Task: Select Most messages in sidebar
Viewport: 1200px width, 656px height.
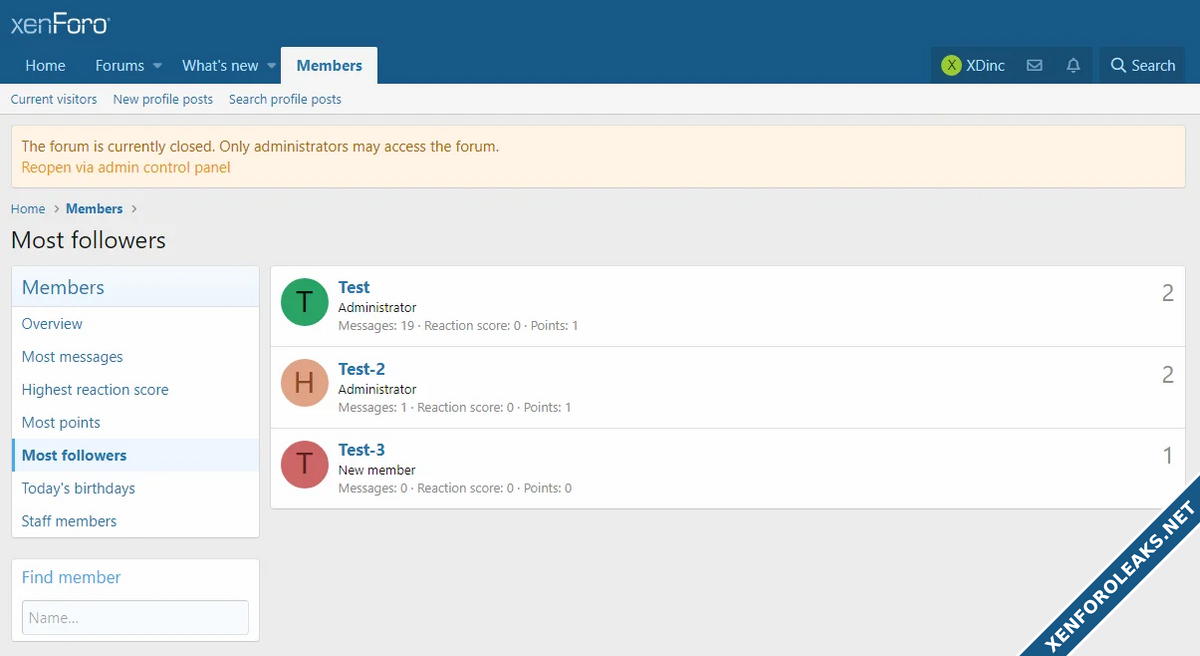Action: (x=72, y=357)
